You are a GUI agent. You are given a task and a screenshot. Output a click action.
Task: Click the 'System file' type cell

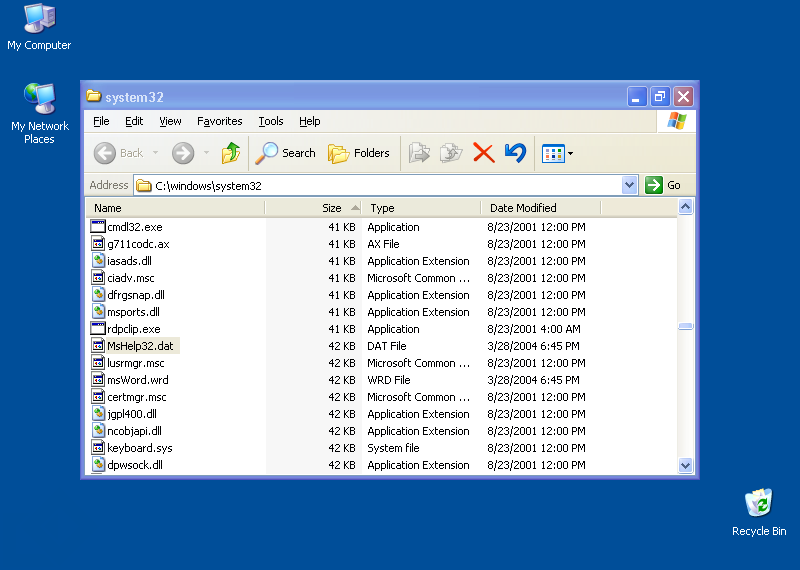click(393, 448)
